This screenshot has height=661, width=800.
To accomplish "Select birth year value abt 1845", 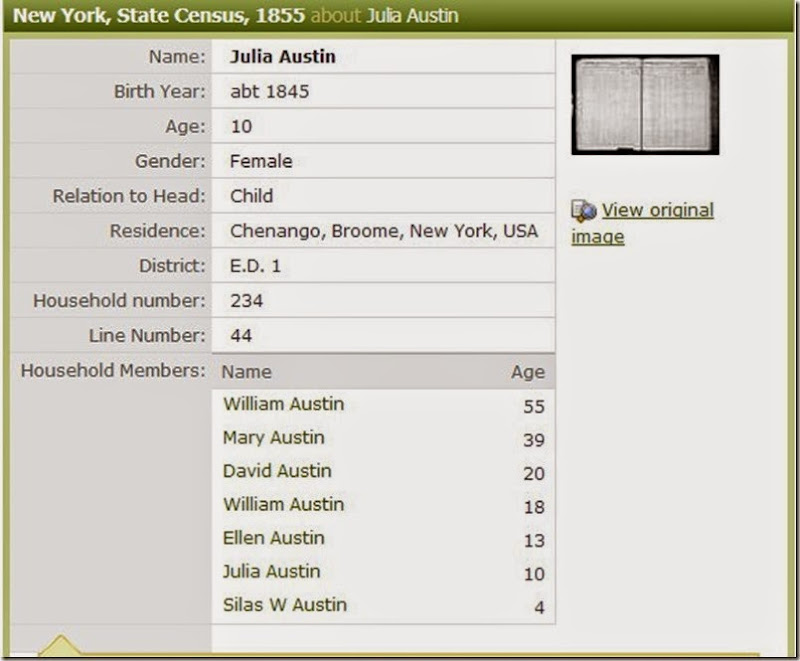I will (x=269, y=92).
